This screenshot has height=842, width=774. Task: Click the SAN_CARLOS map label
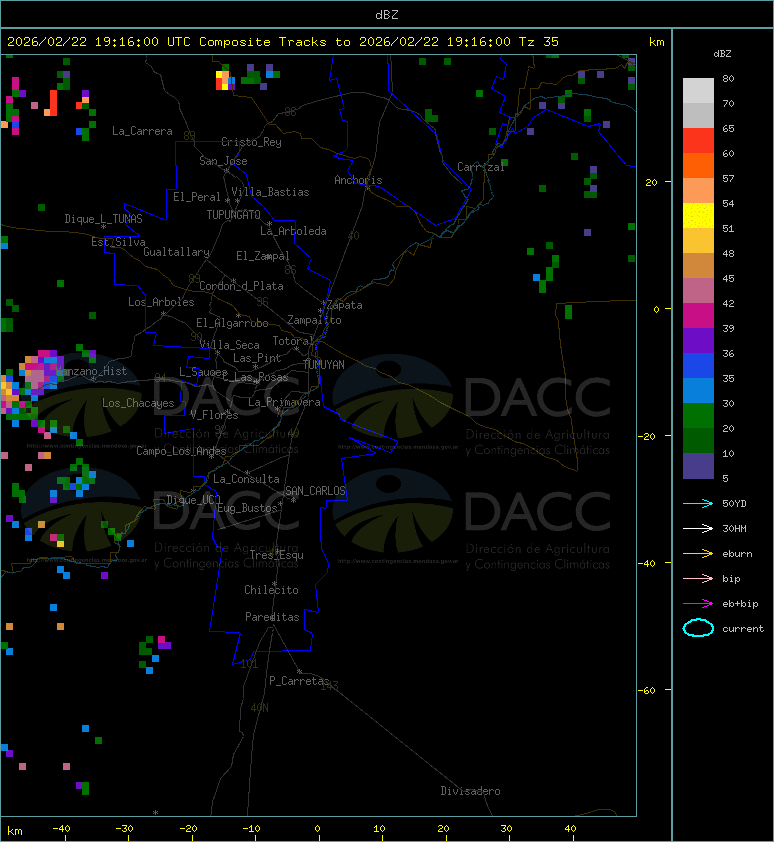tap(315, 491)
